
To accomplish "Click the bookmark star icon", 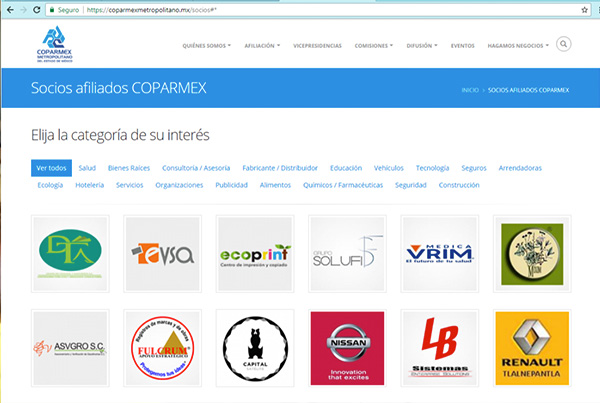I will coord(584,10).
